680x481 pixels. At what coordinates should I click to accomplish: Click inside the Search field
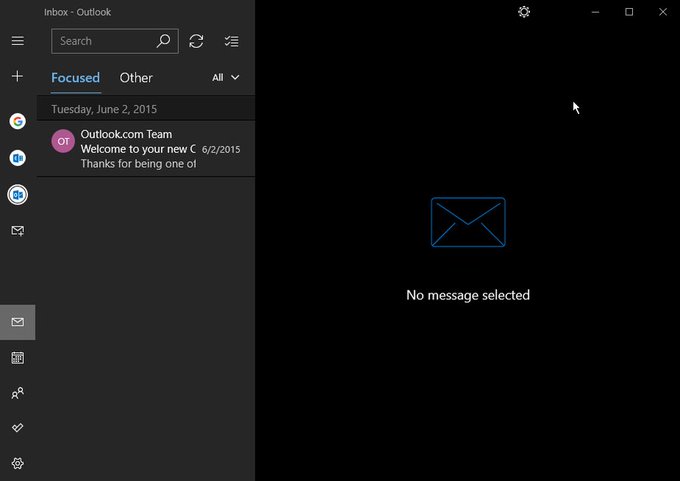114,41
